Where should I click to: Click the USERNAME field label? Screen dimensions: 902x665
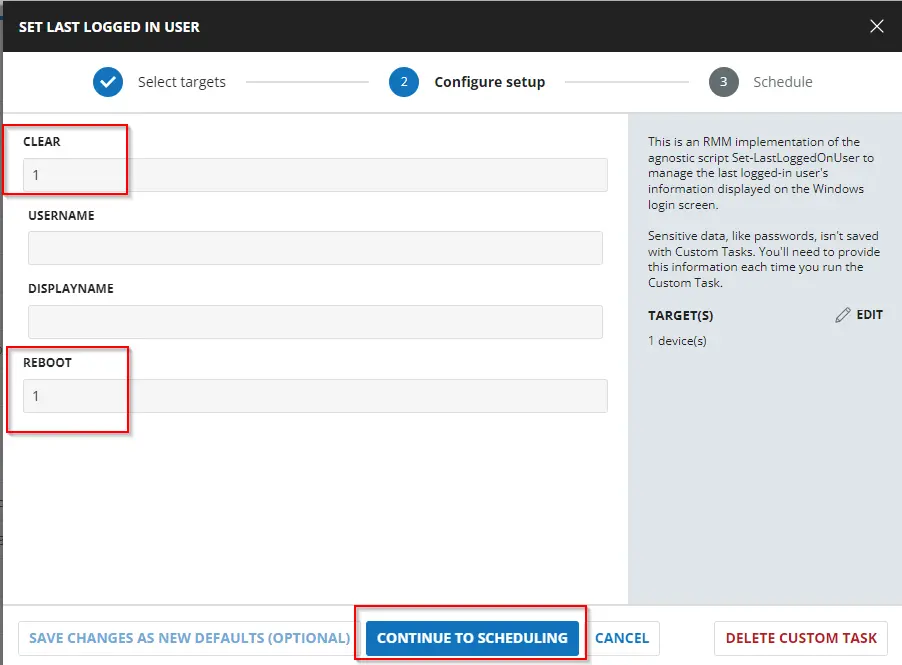point(61,216)
